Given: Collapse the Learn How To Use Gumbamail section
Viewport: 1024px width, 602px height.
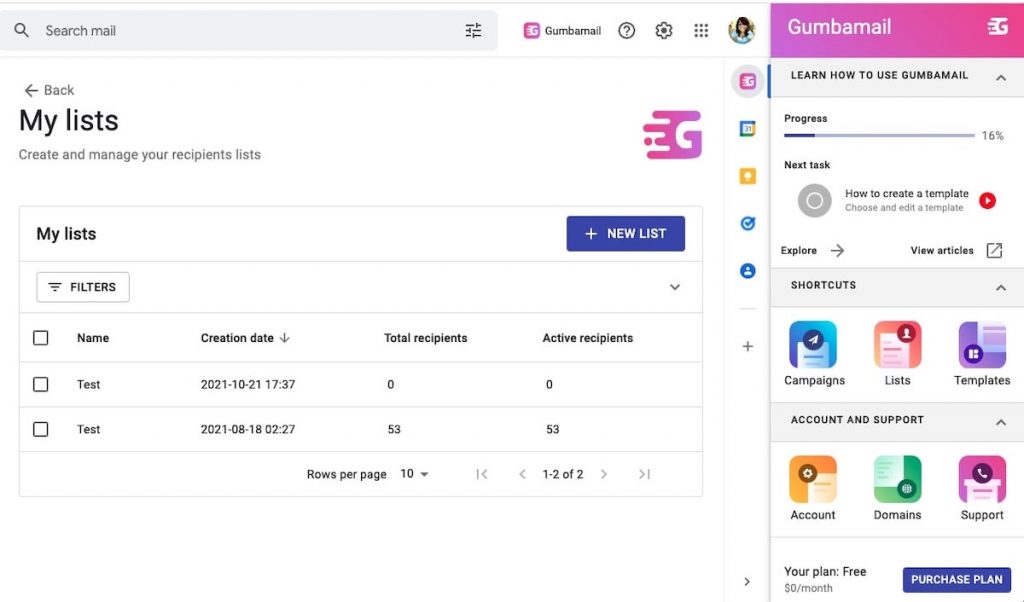Looking at the screenshot, I should click(x=1001, y=75).
